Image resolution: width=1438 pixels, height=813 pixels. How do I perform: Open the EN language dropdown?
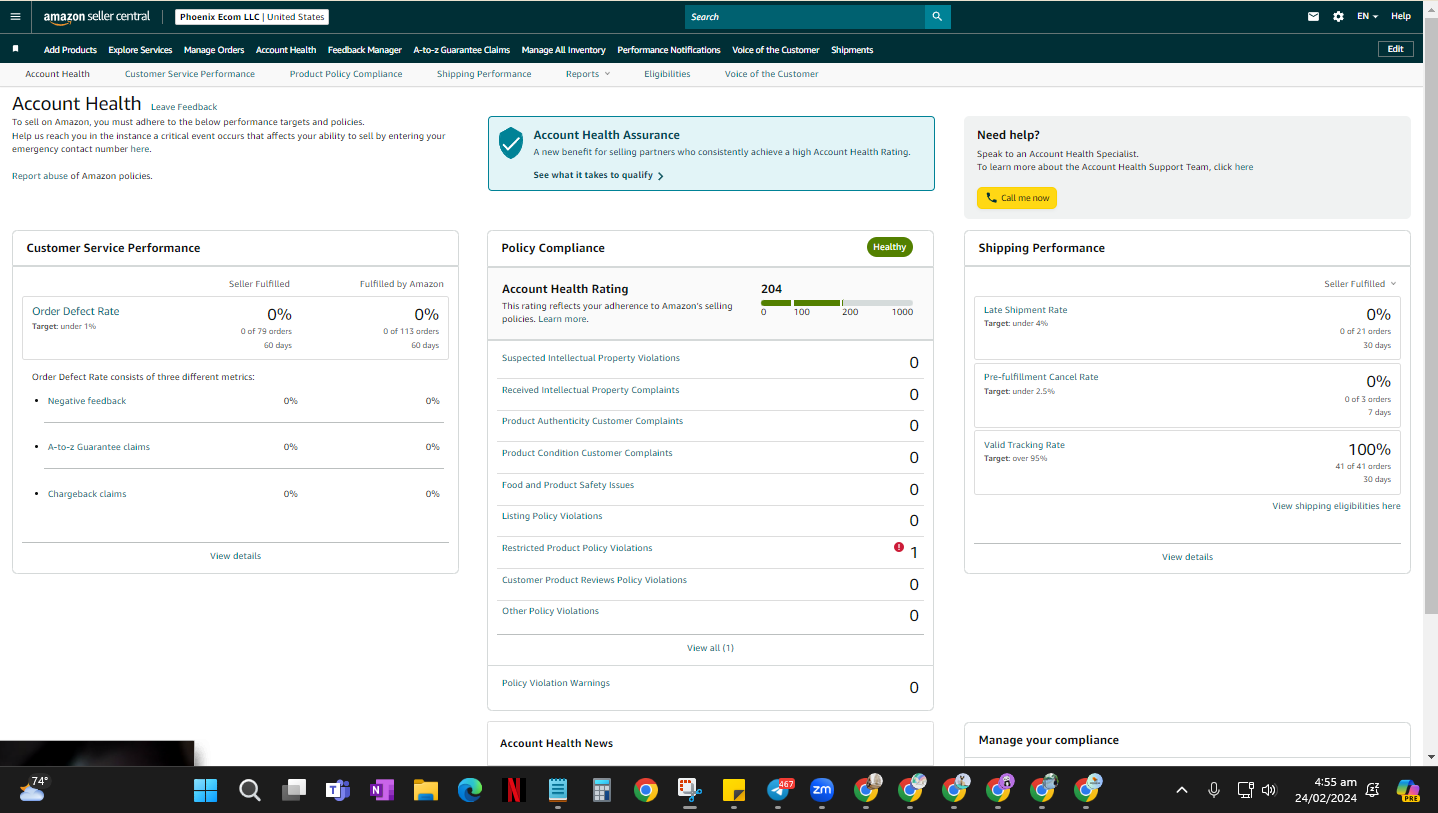[1367, 17]
